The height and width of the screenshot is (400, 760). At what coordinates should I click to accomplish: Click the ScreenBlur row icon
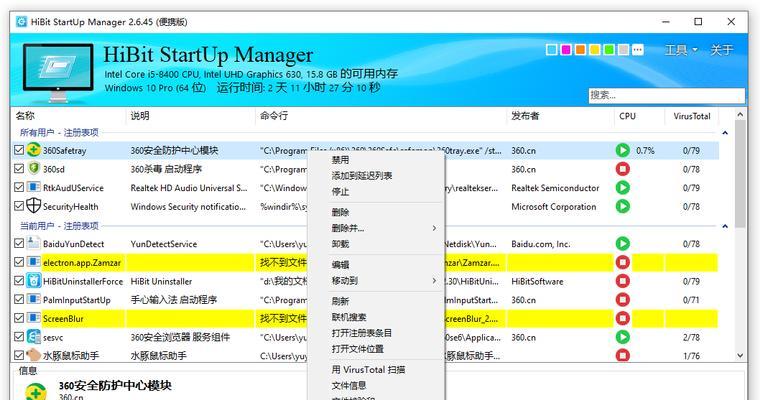(x=33, y=318)
